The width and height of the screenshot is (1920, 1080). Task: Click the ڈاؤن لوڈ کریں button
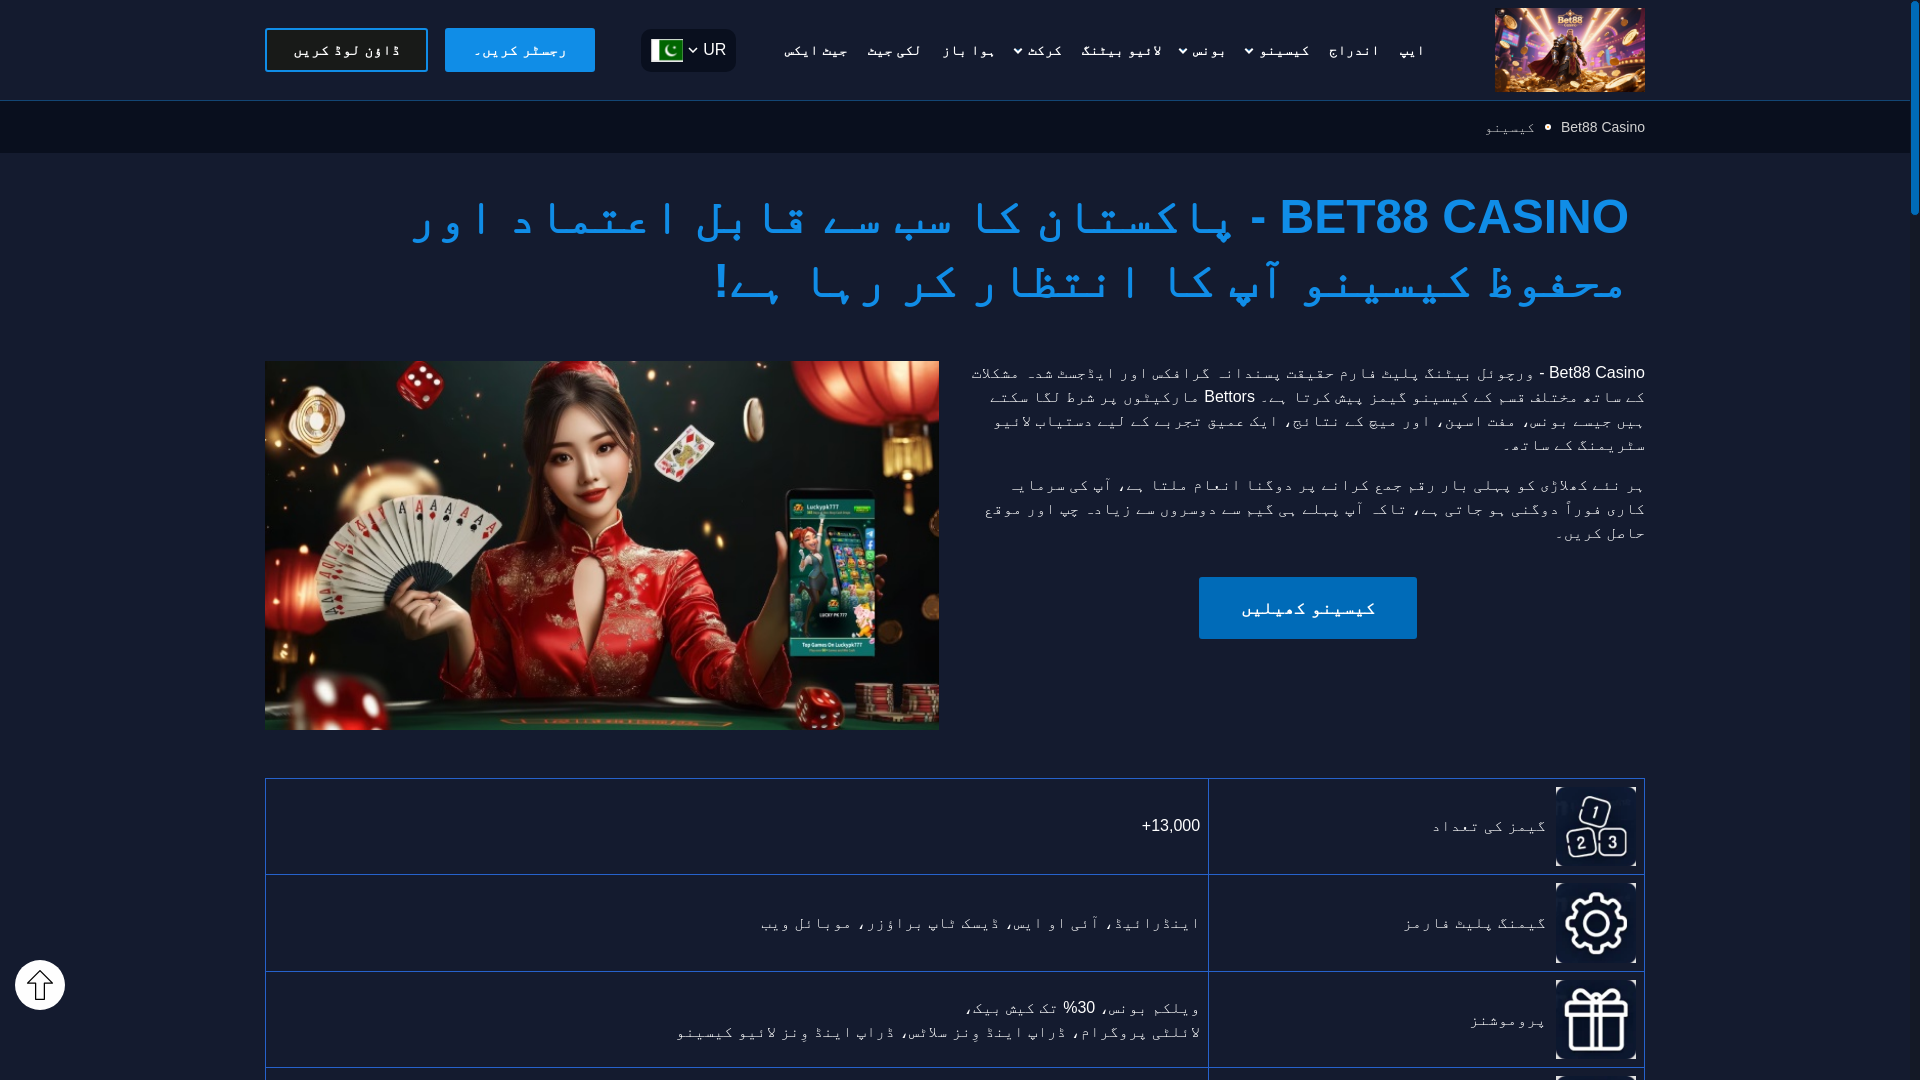pos(346,50)
